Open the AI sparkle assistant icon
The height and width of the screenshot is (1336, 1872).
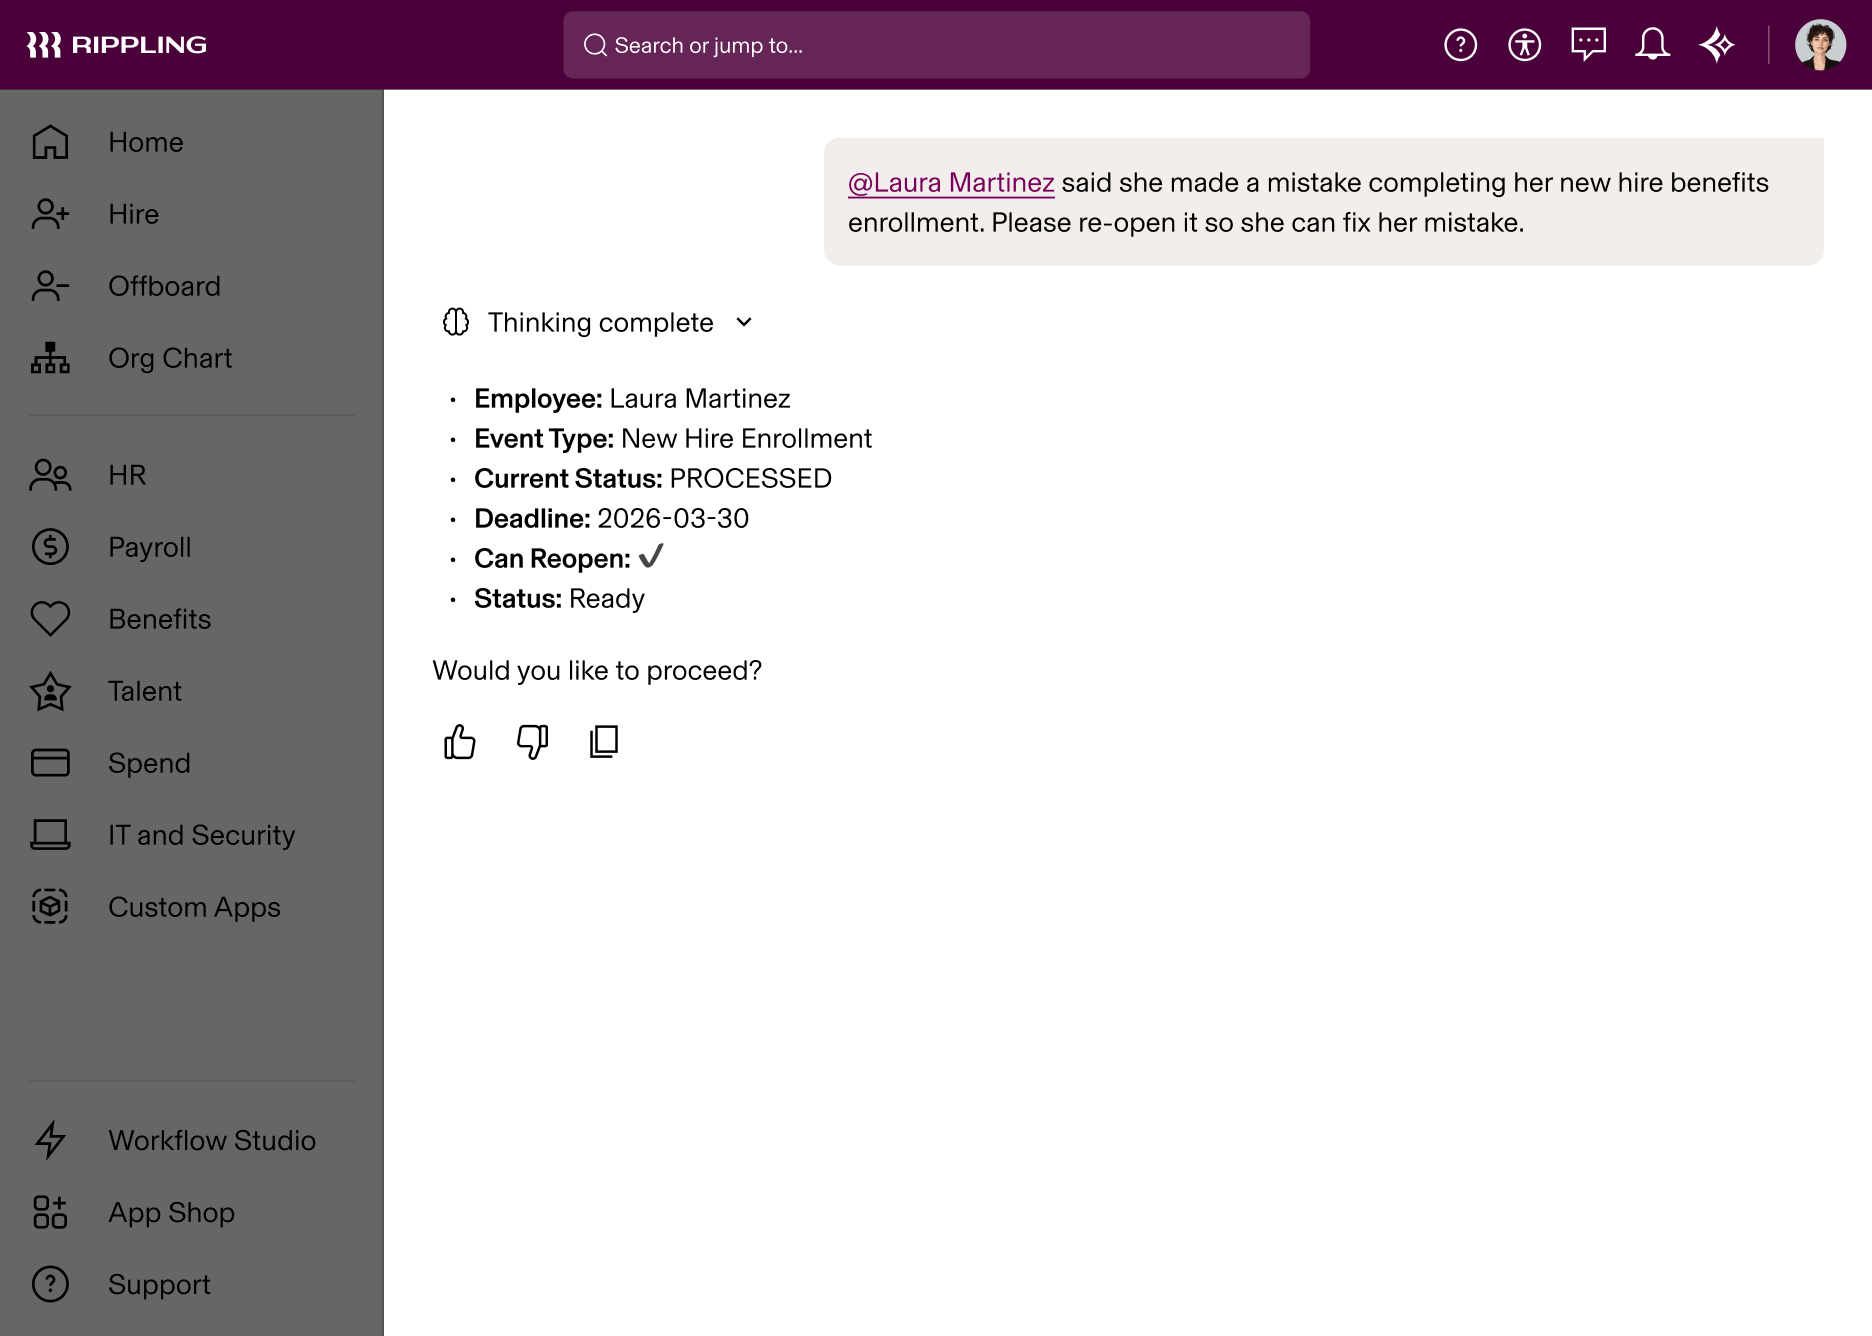click(x=1717, y=44)
